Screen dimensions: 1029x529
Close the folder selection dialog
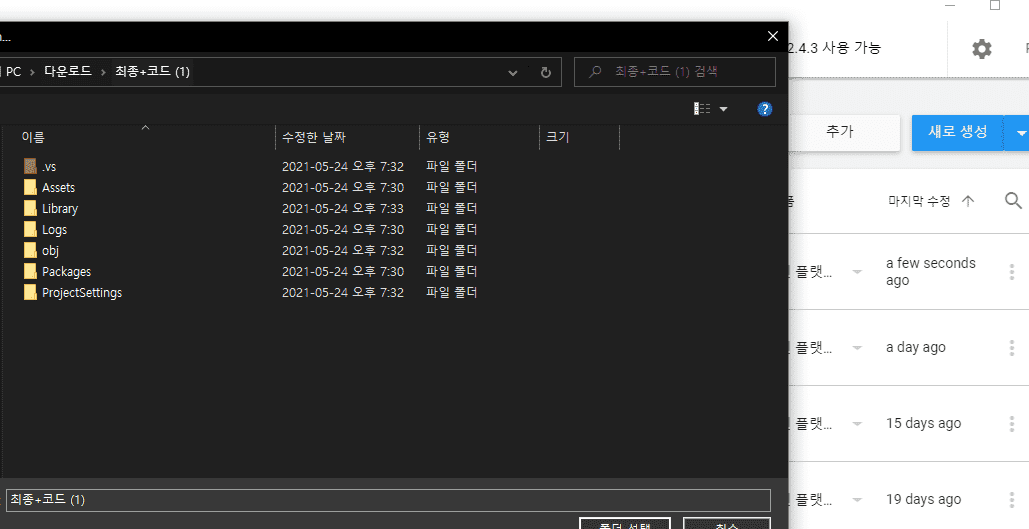pyautogui.click(x=772, y=37)
